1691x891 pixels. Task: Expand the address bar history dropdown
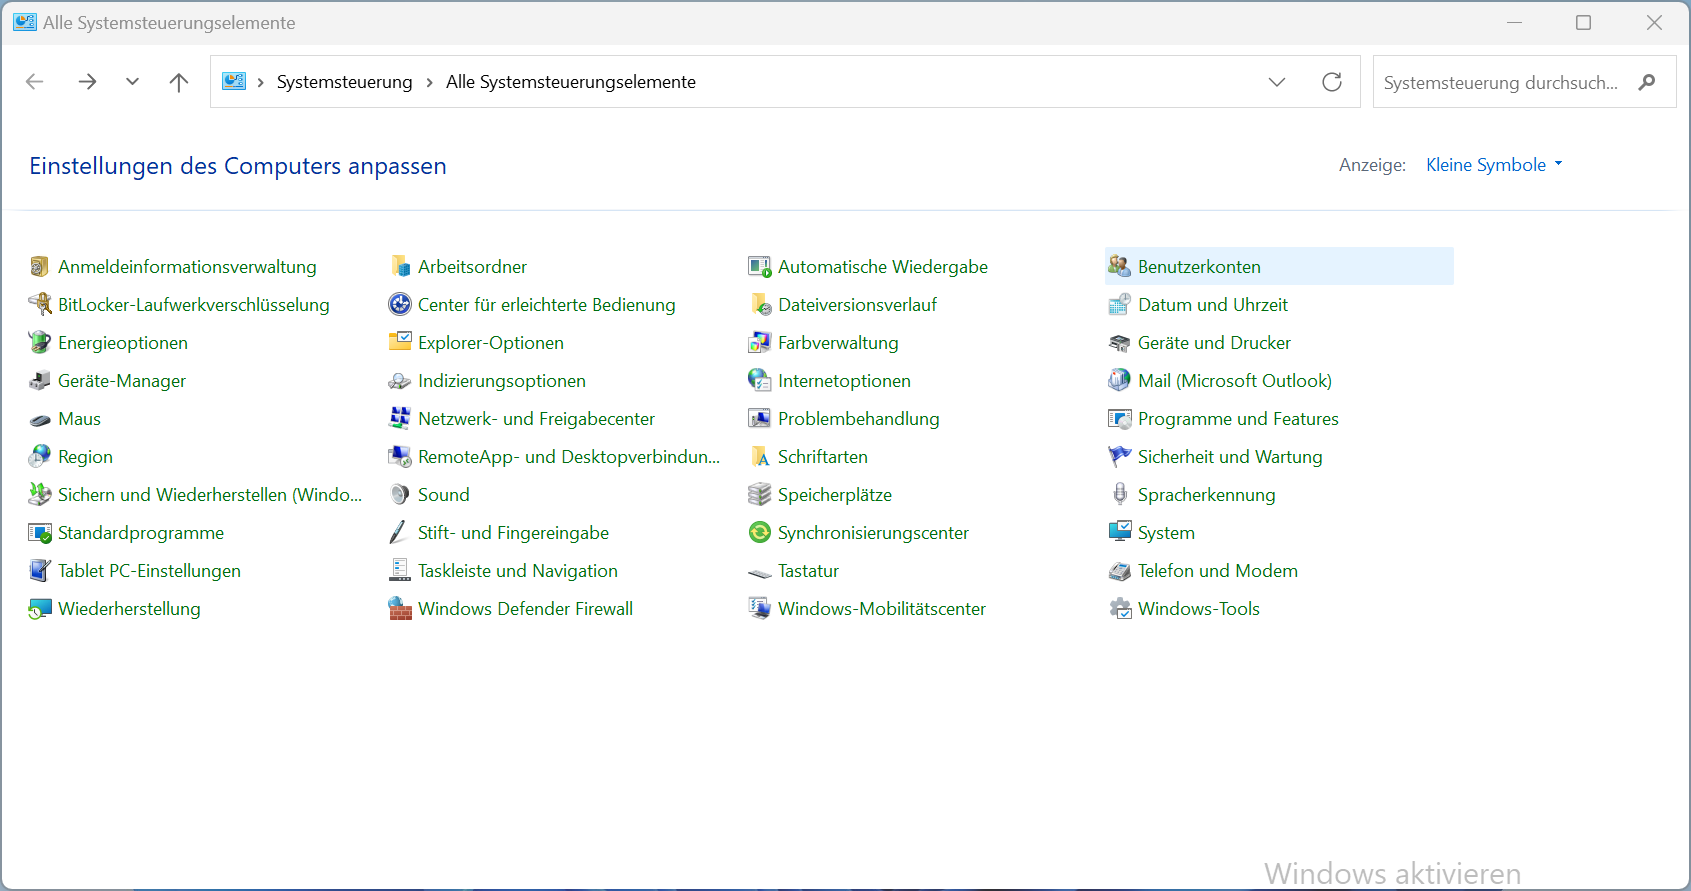(1277, 82)
